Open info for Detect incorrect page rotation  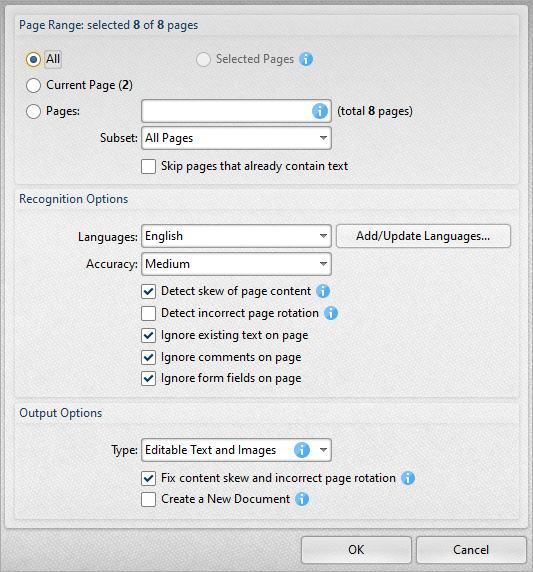[x=331, y=313]
